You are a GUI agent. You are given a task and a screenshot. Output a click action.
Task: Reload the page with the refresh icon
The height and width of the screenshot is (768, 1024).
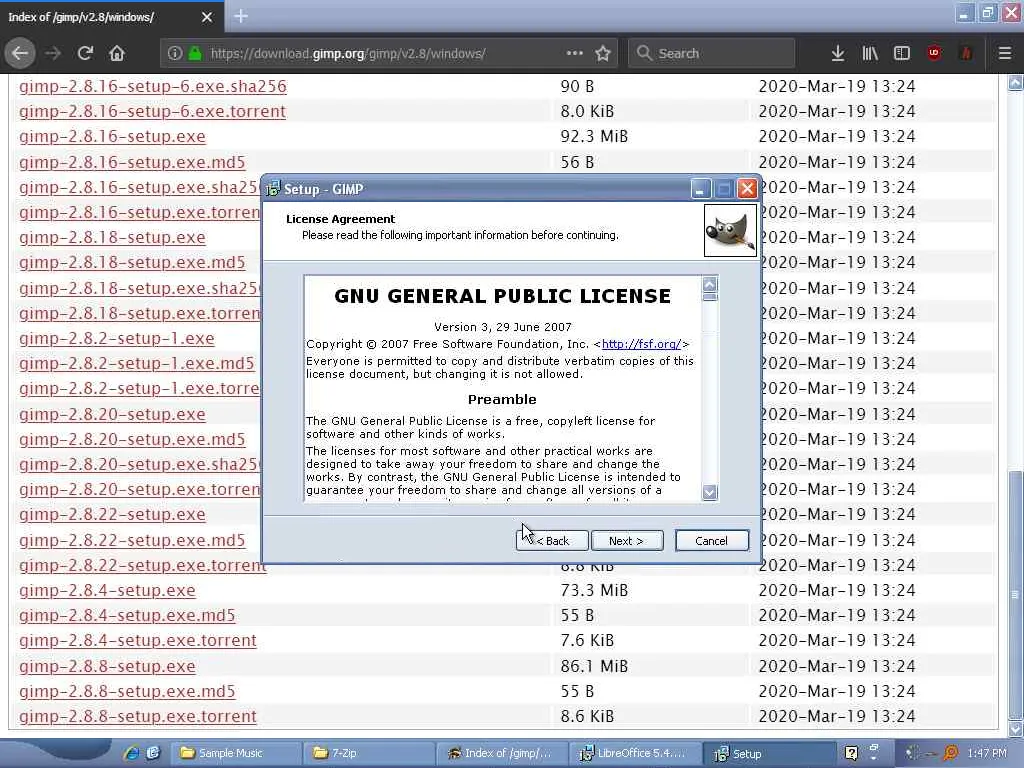(85, 53)
